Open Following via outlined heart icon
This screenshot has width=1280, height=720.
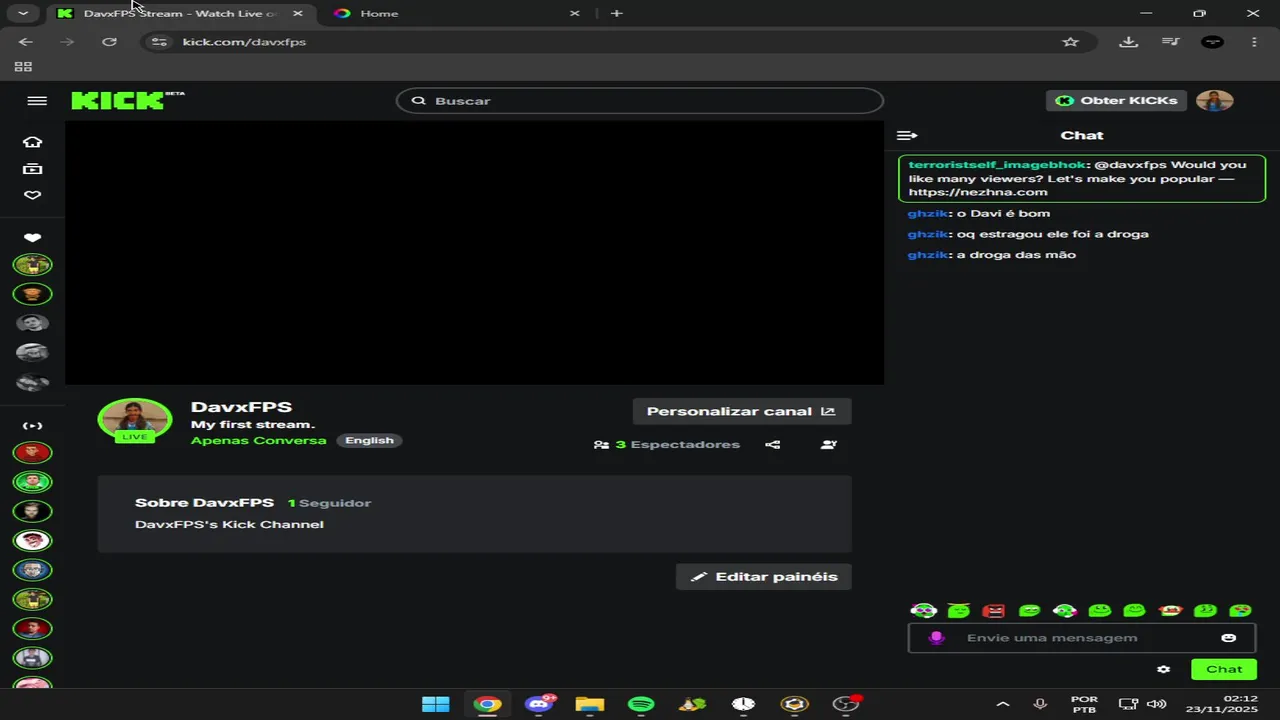[33, 195]
